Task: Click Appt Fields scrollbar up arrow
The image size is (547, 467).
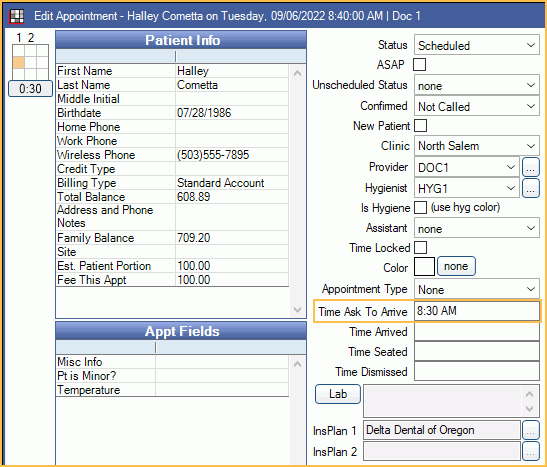Action: pos(298,364)
